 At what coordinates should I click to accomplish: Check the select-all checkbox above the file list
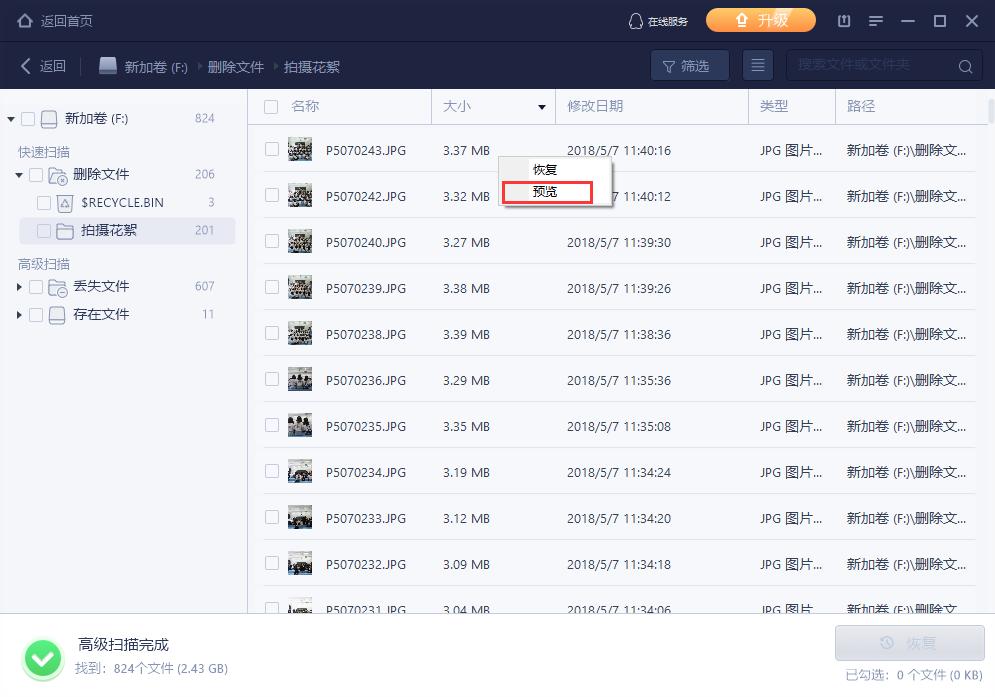click(271, 105)
